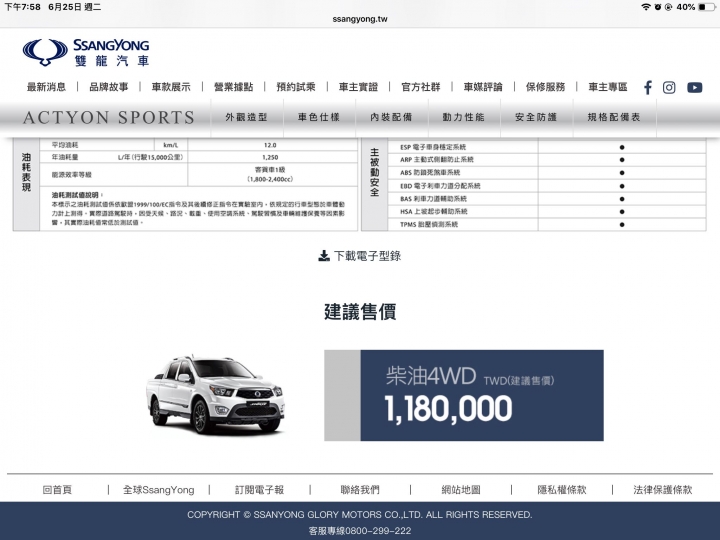The image size is (720, 540).
Task: Tap the download icon beside 下載電子型錄
Action: 324,256
